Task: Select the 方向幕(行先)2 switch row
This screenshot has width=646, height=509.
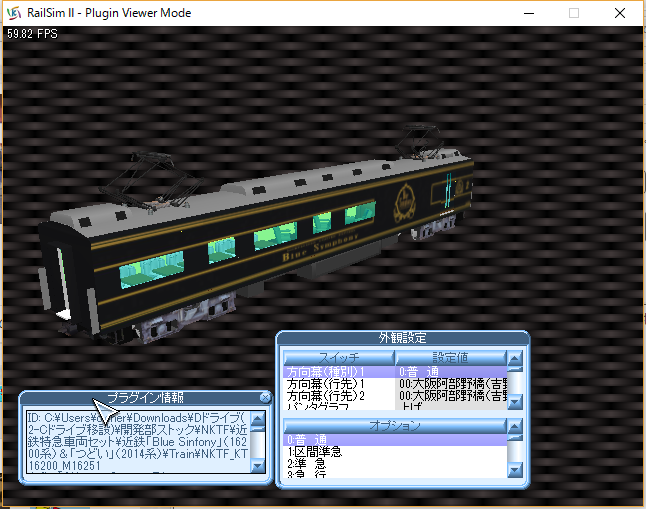Action: 339,396
